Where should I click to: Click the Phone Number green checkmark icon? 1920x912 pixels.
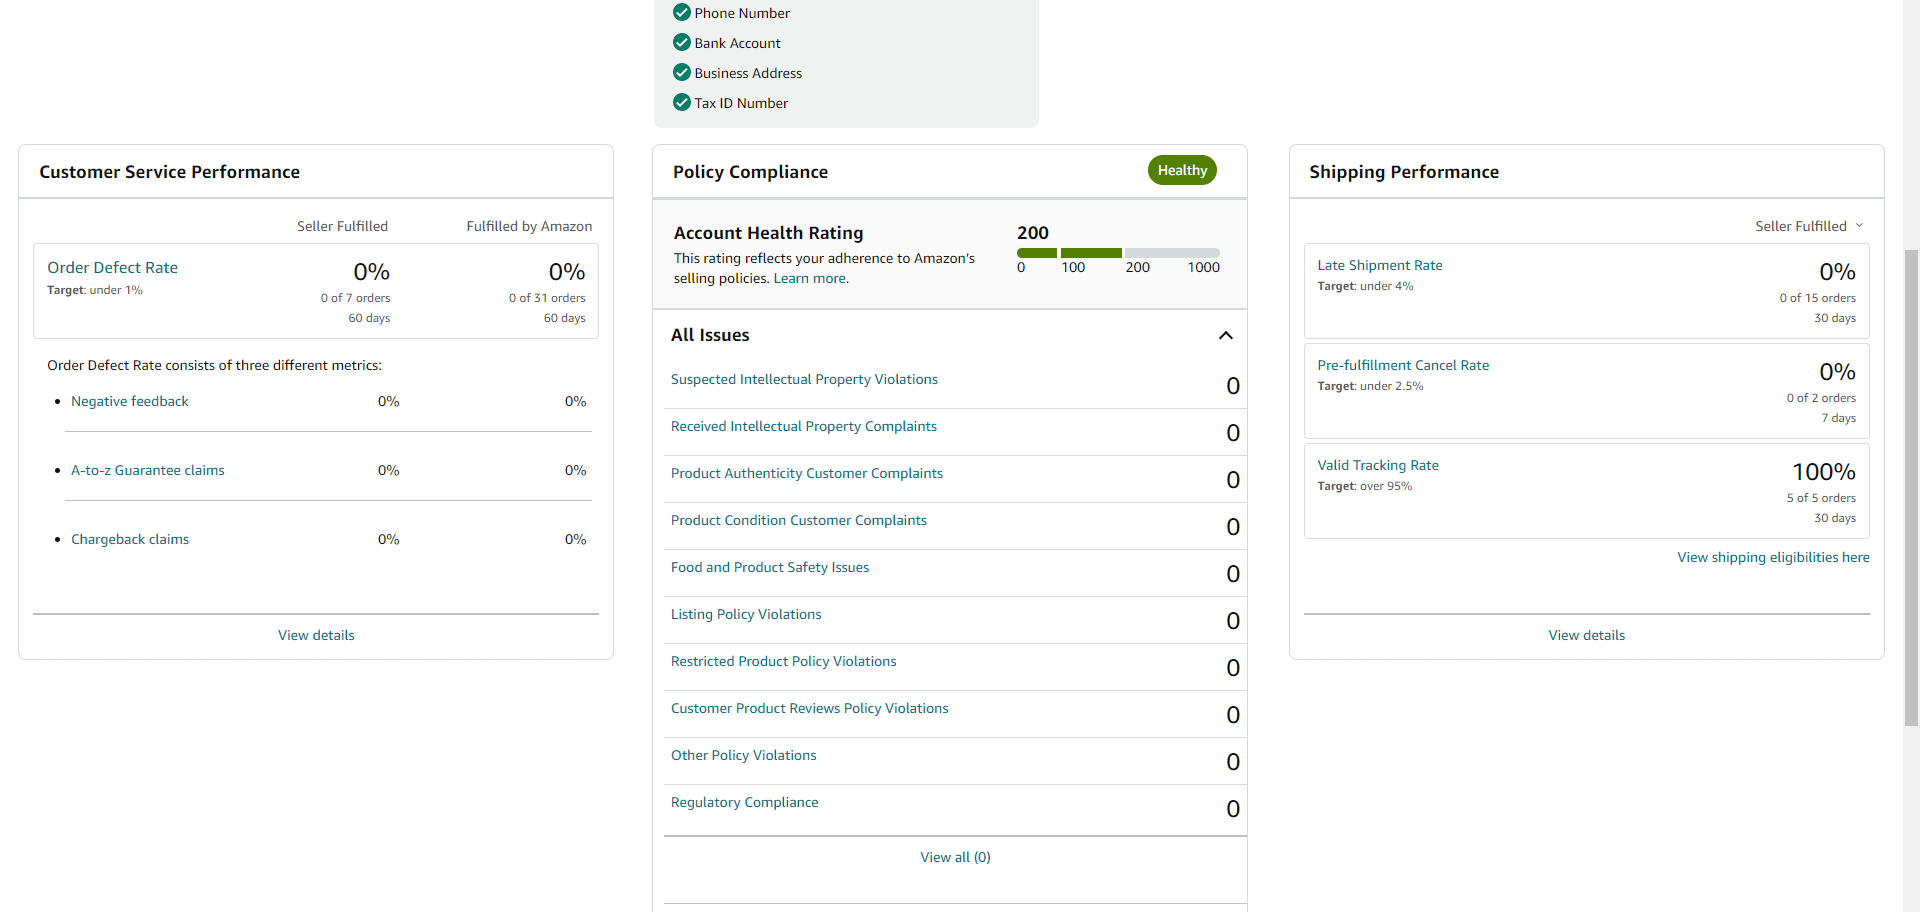click(682, 12)
